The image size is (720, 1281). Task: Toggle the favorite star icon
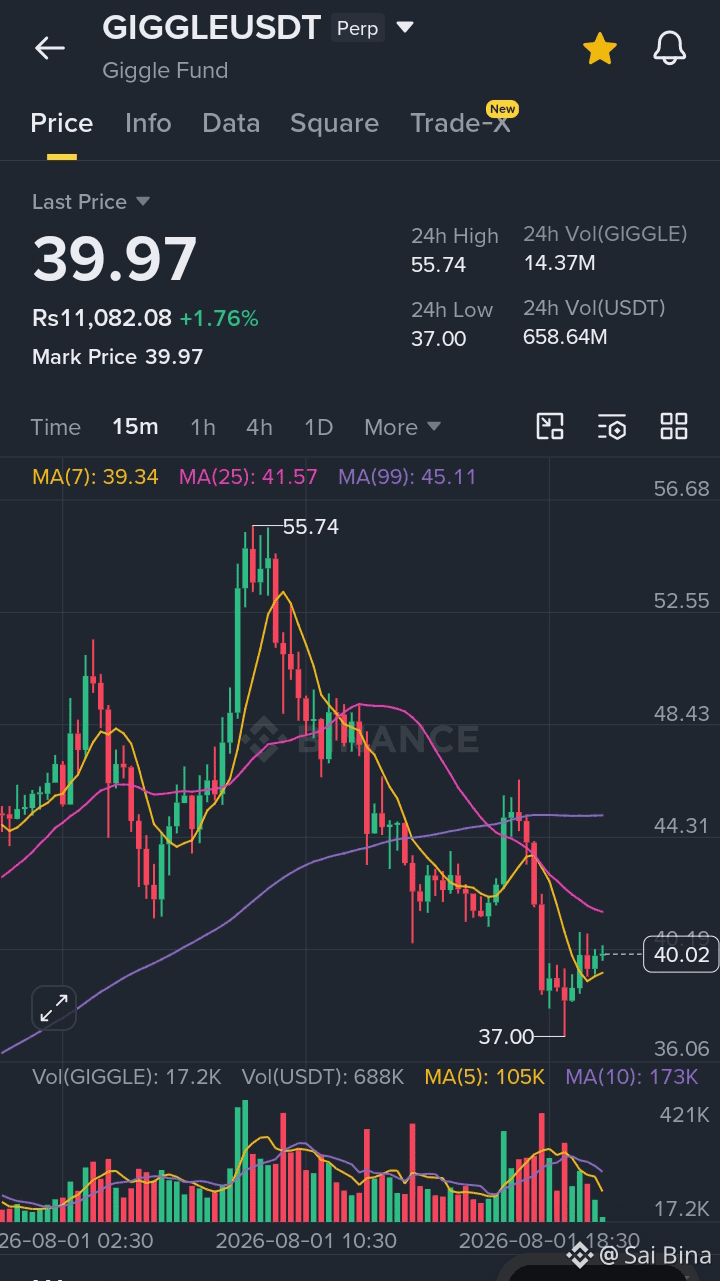(600, 48)
